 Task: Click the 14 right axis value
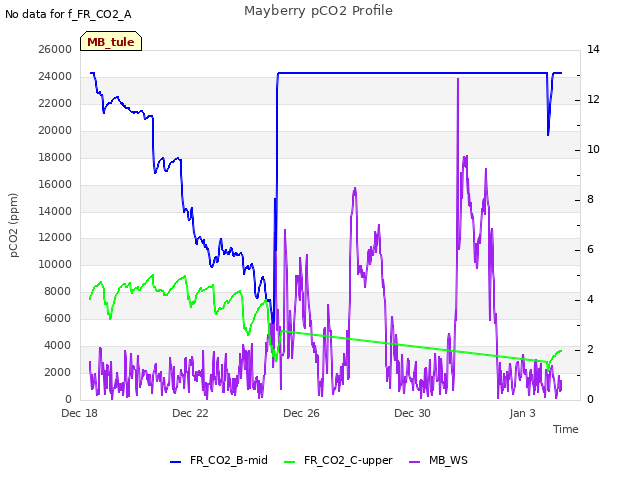(x=593, y=49)
